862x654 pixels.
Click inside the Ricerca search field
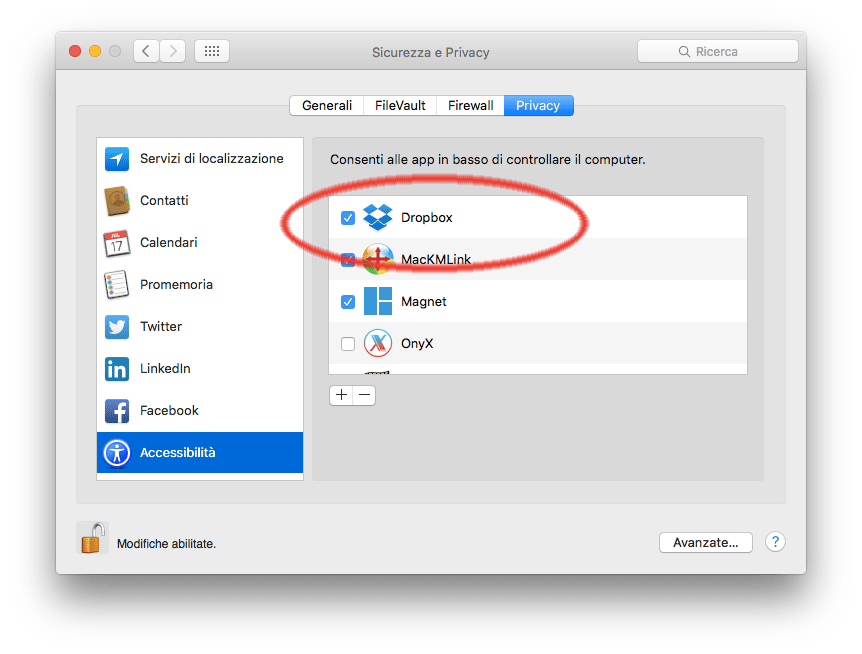(718, 51)
